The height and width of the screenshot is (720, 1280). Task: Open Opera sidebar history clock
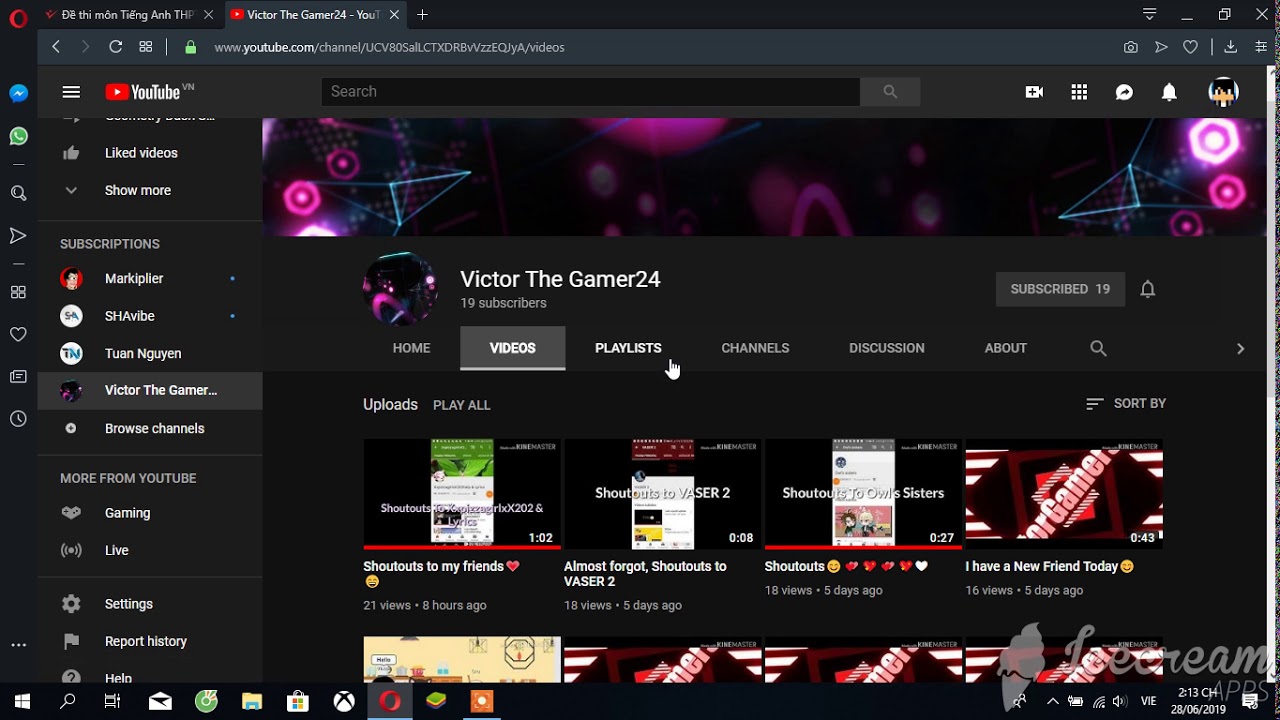(18, 419)
